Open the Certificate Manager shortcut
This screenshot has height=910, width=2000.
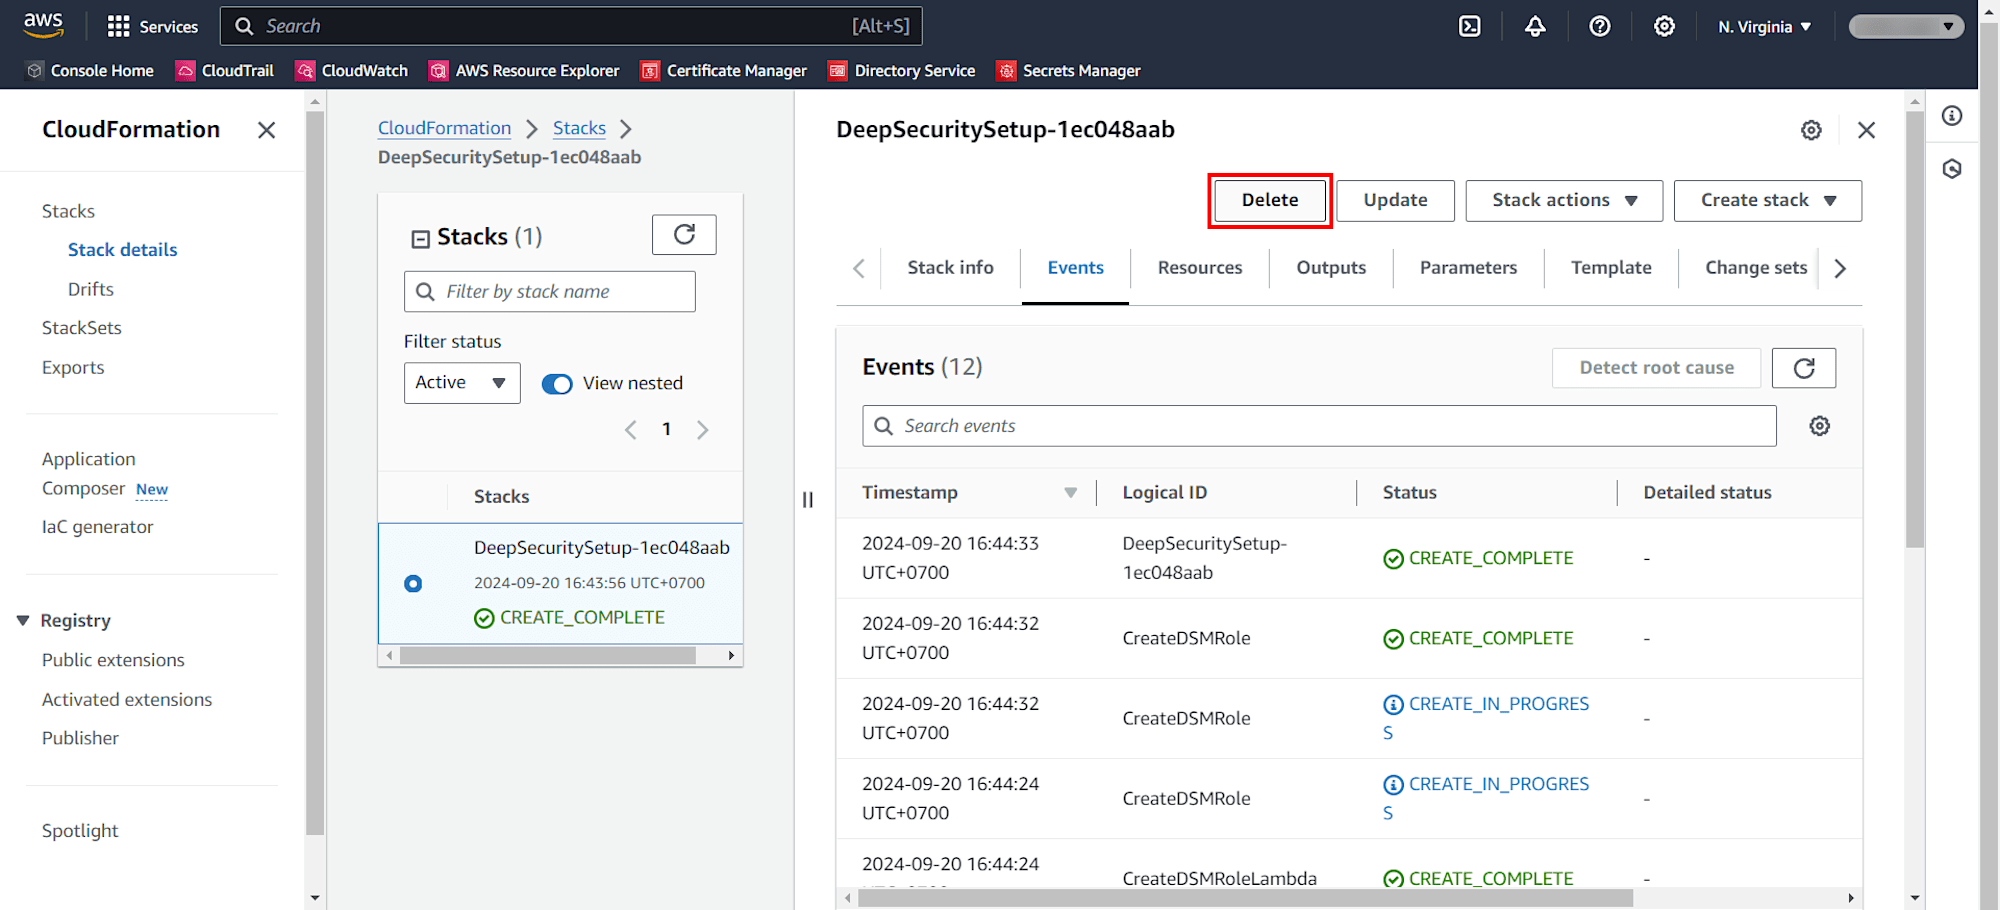724,71
